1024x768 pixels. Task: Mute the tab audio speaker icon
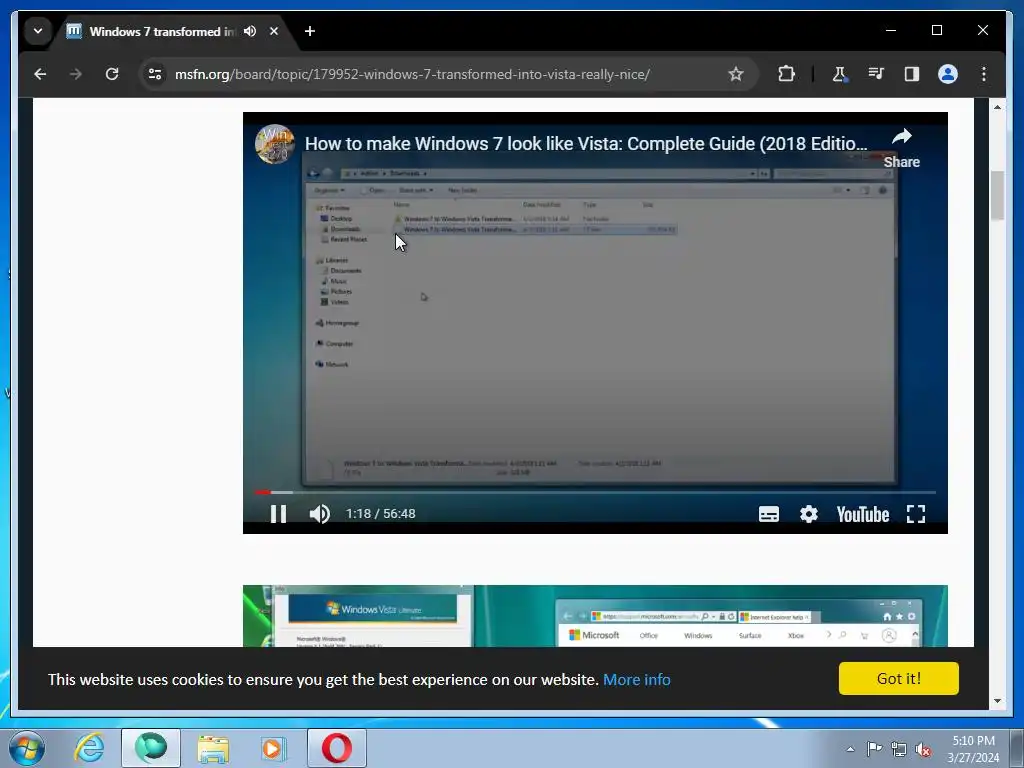tap(250, 31)
